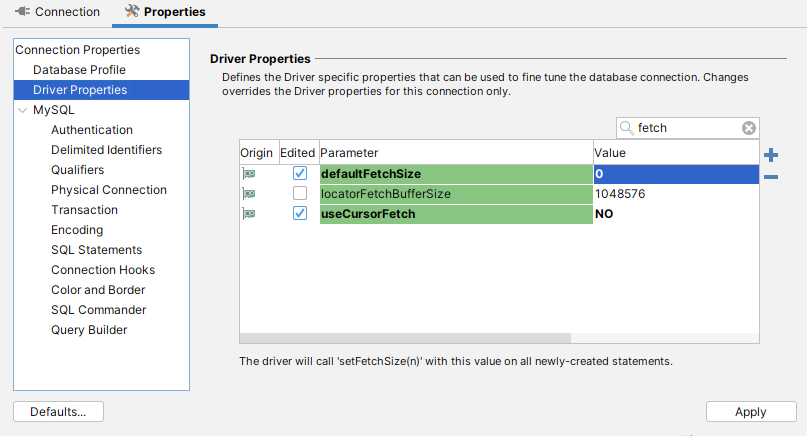Uncheck the useCursorFetch Edited checkbox
The width and height of the screenshot is (807, 436).
click(299, 214)
